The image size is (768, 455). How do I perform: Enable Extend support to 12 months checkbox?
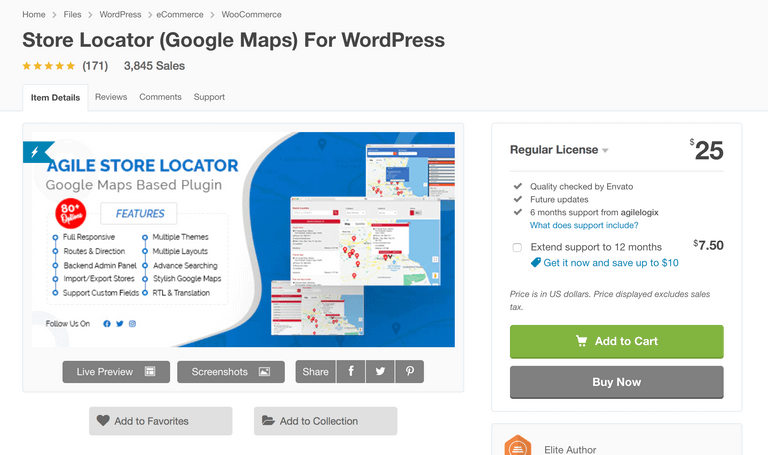tap(517, 247)
